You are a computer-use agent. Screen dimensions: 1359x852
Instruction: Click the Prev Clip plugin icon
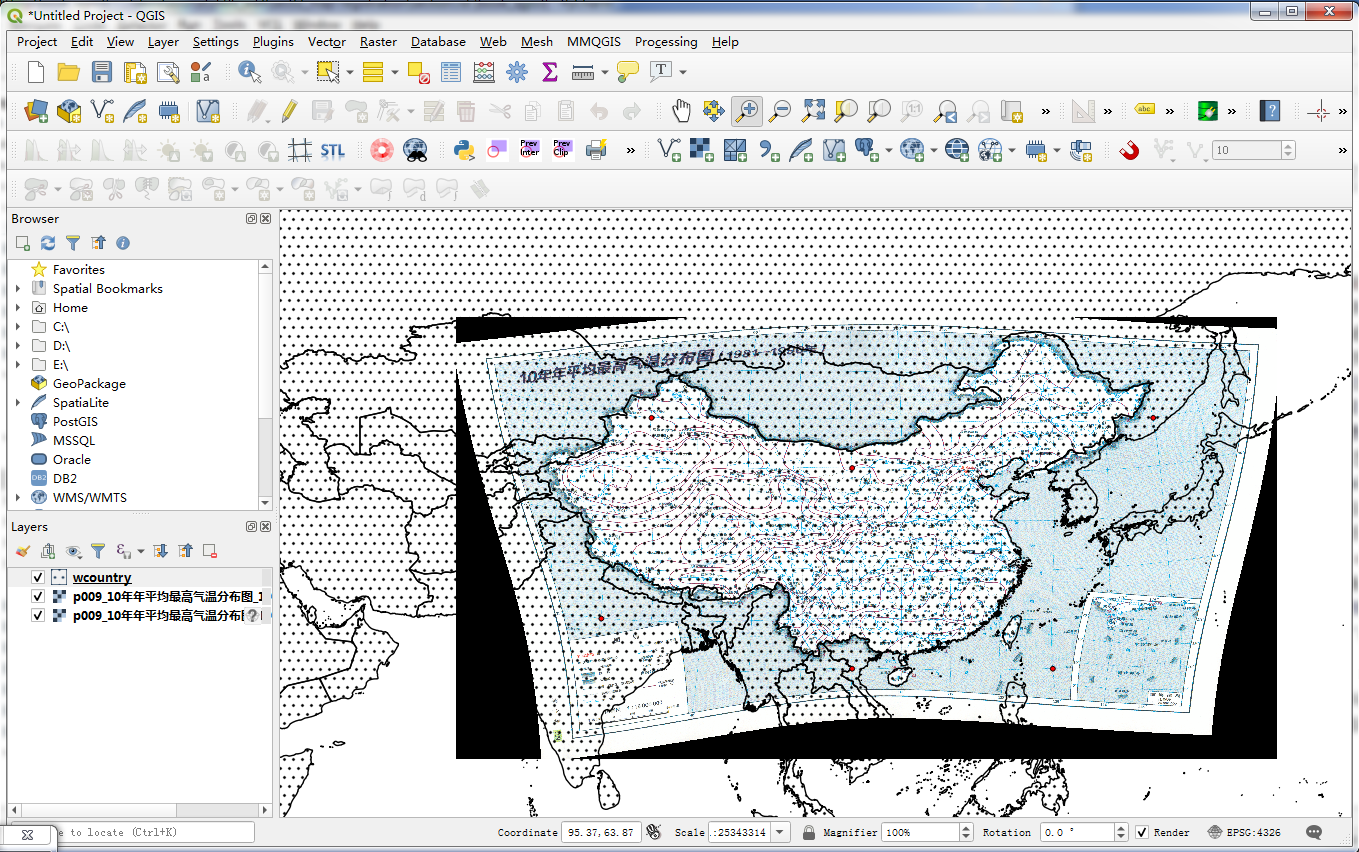pos(562,150)
